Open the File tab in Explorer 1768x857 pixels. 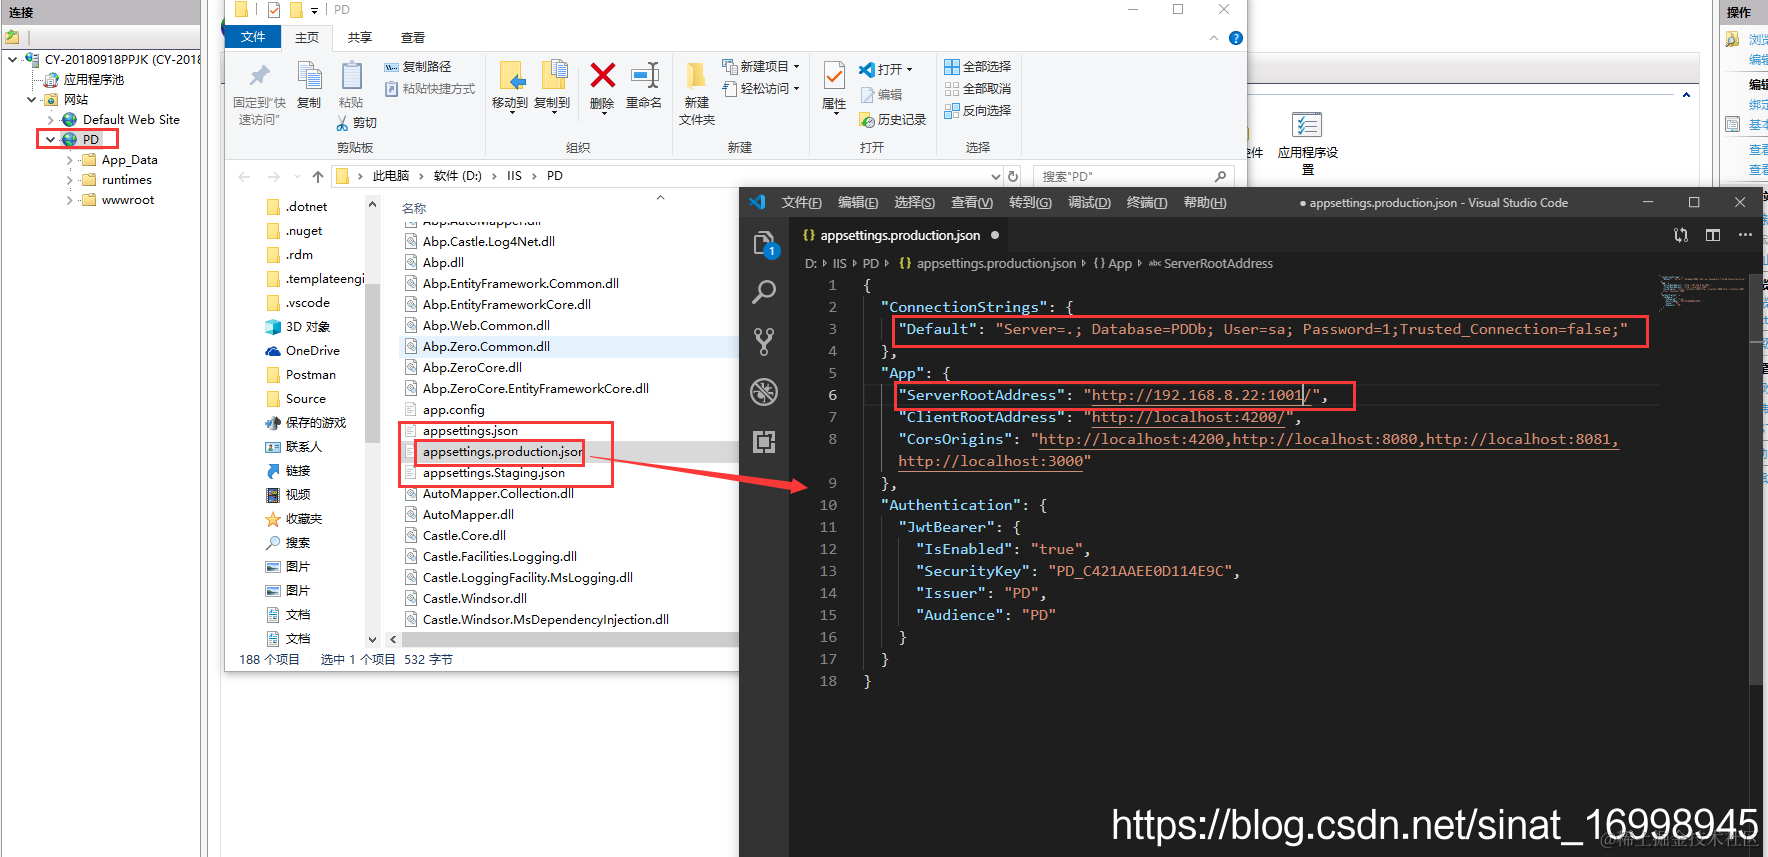click(x=253, y=37)
